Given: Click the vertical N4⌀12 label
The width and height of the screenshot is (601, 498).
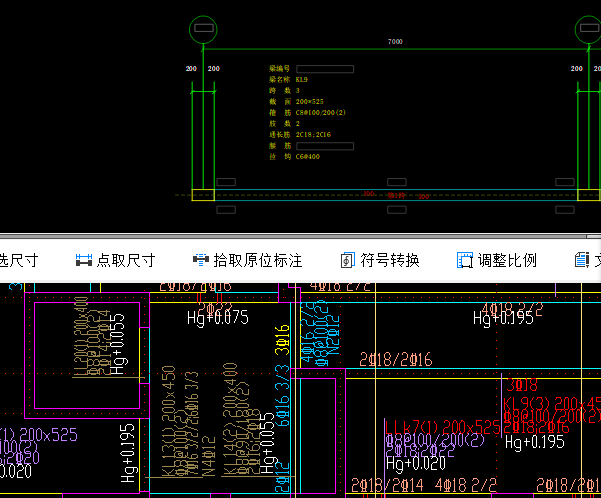Looking at the screenshot, I should tap(209, 456).
